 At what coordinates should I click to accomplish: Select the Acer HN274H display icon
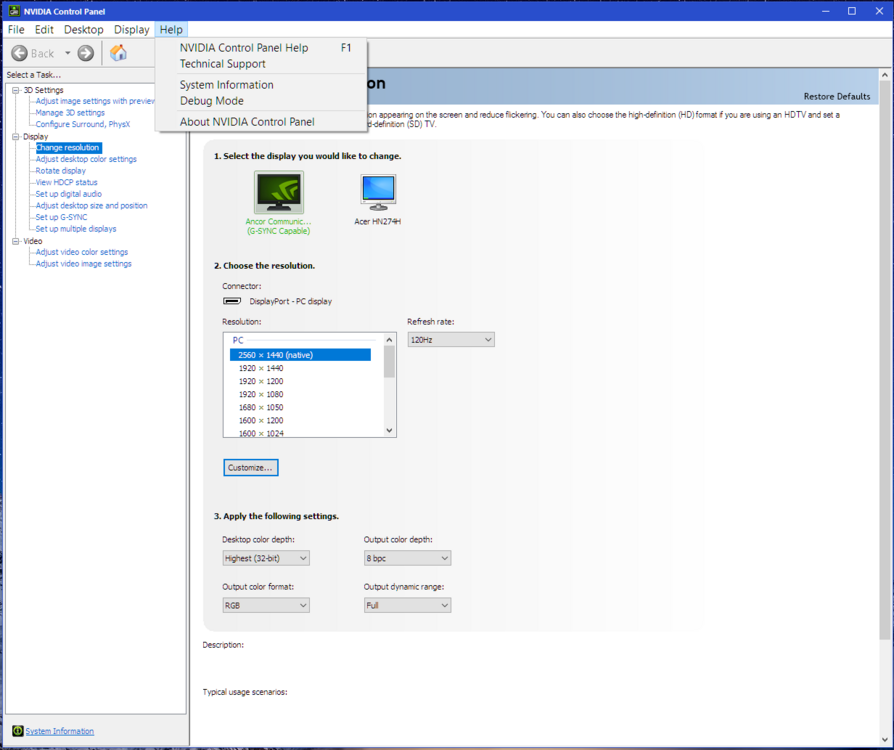point(378,192)
